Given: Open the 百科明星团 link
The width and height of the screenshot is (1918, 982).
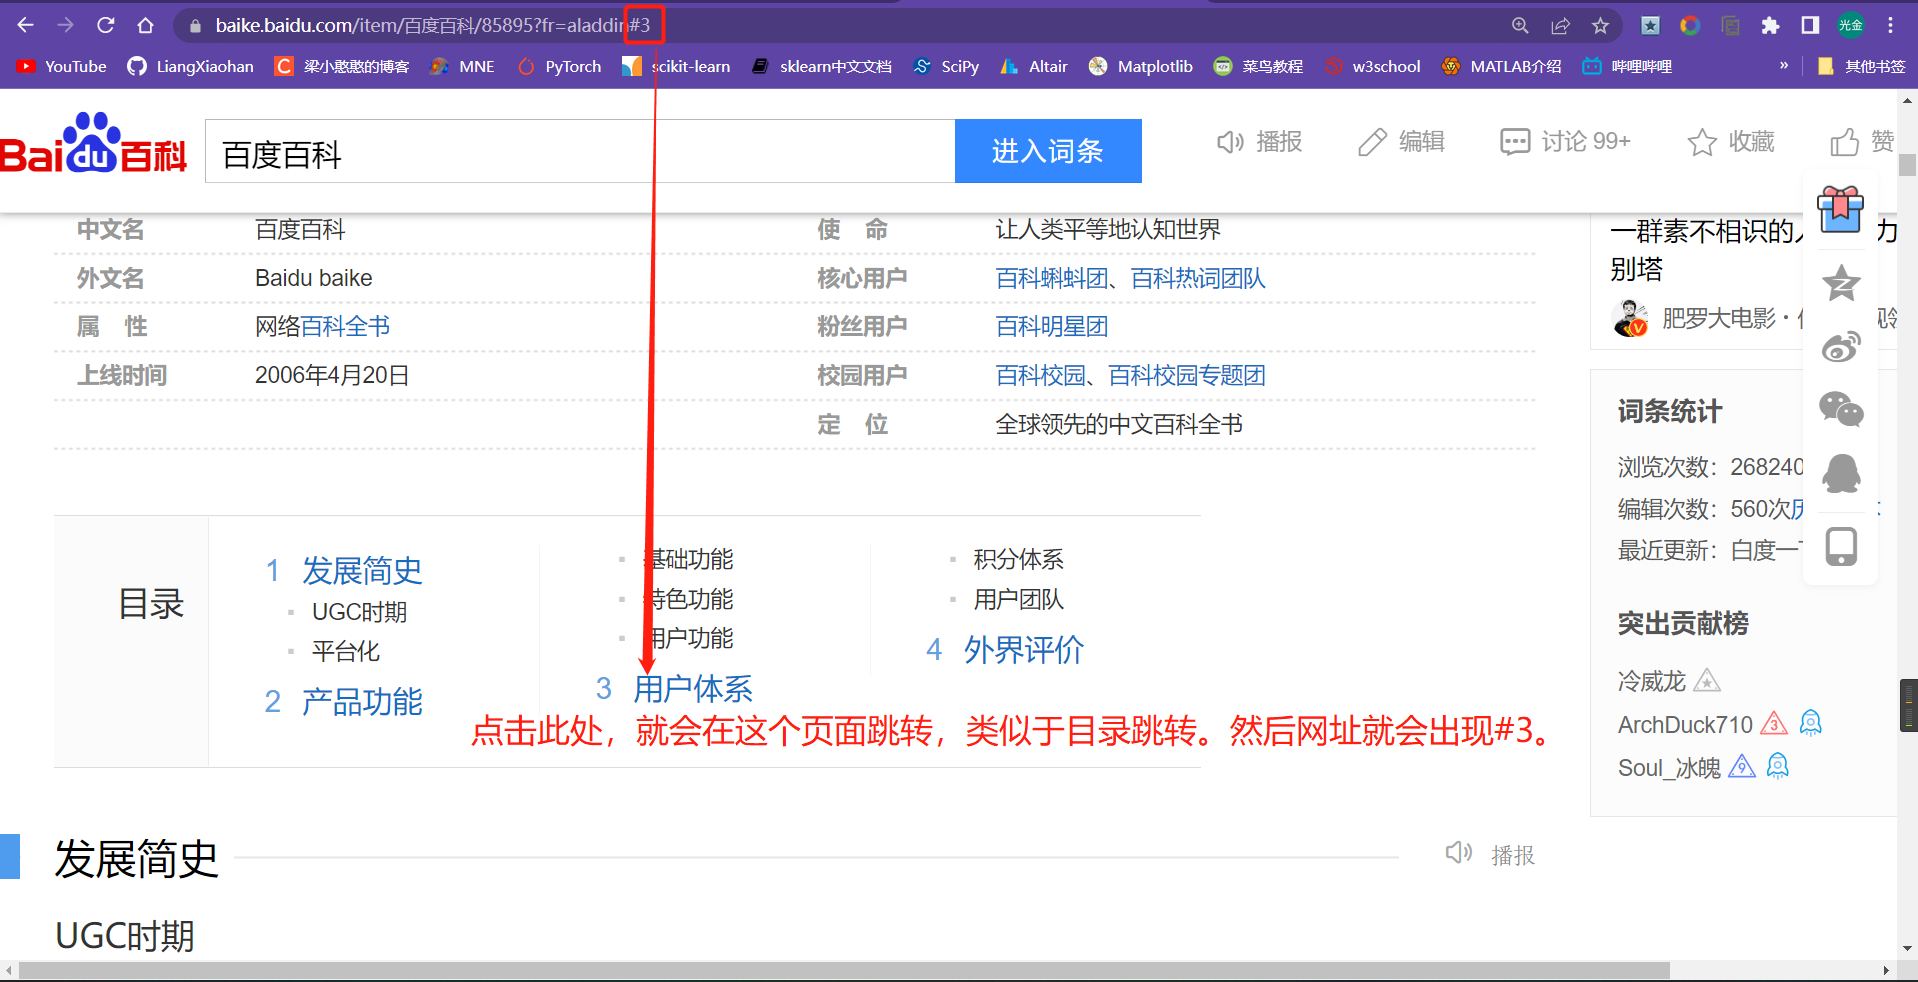Looking at the screenshot, I should coord(1052,327).
